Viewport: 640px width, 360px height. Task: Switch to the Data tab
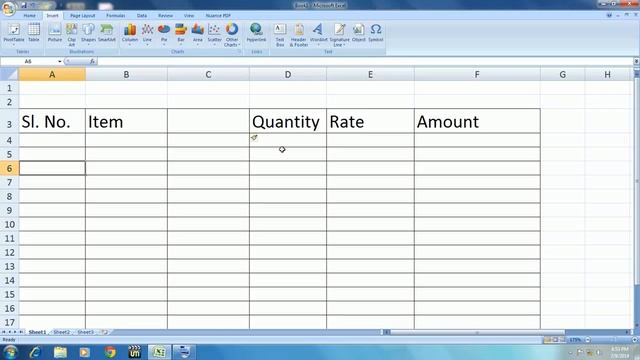142,16
